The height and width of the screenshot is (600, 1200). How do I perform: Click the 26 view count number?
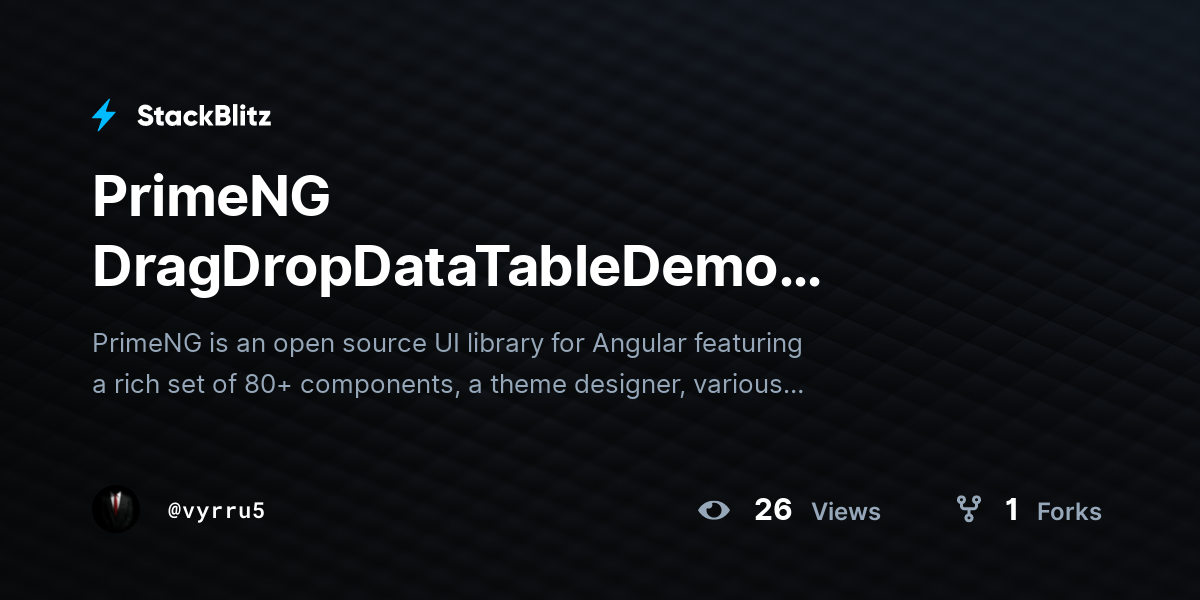coord(773,510)
